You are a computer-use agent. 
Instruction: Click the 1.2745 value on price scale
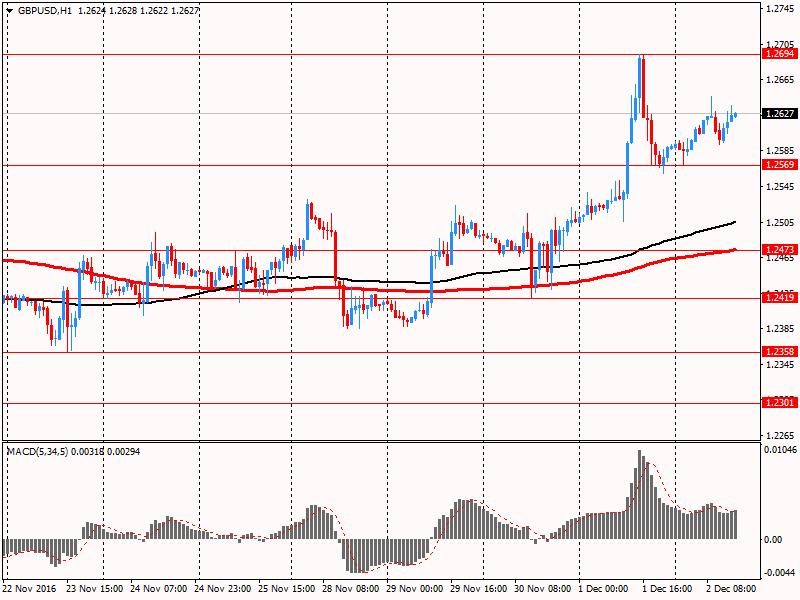coord(779,9)
